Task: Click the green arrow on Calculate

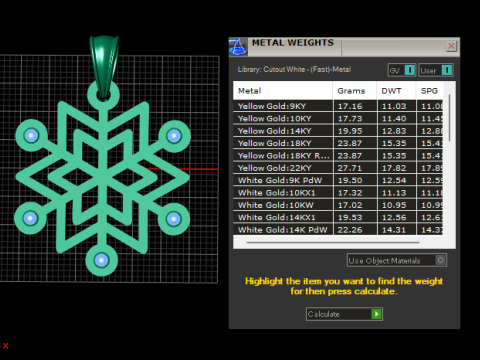Action: tap(376, 314)
